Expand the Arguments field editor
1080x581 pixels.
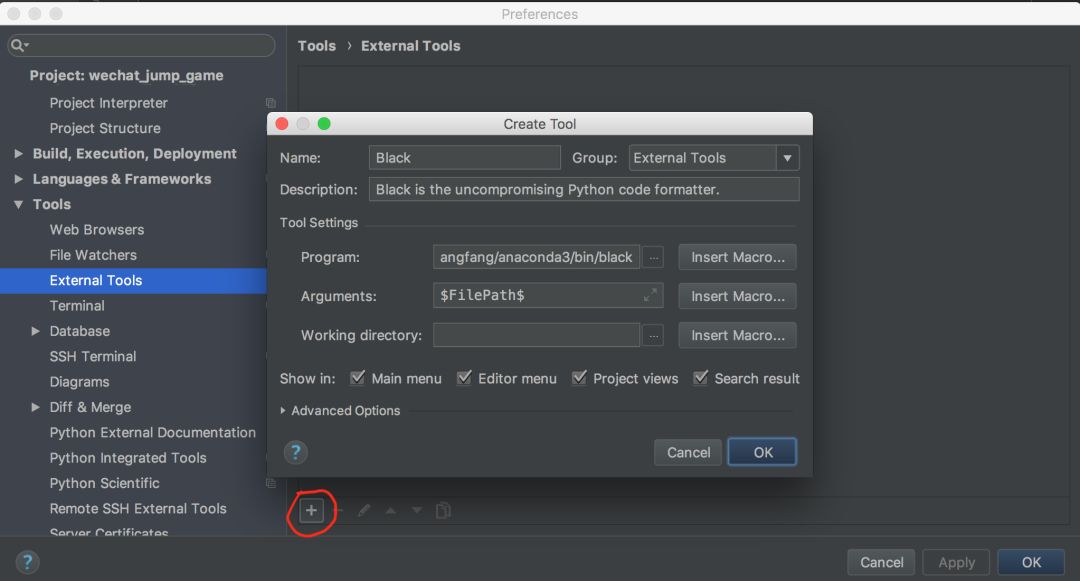pyautogui.click(x=650, y=295)
